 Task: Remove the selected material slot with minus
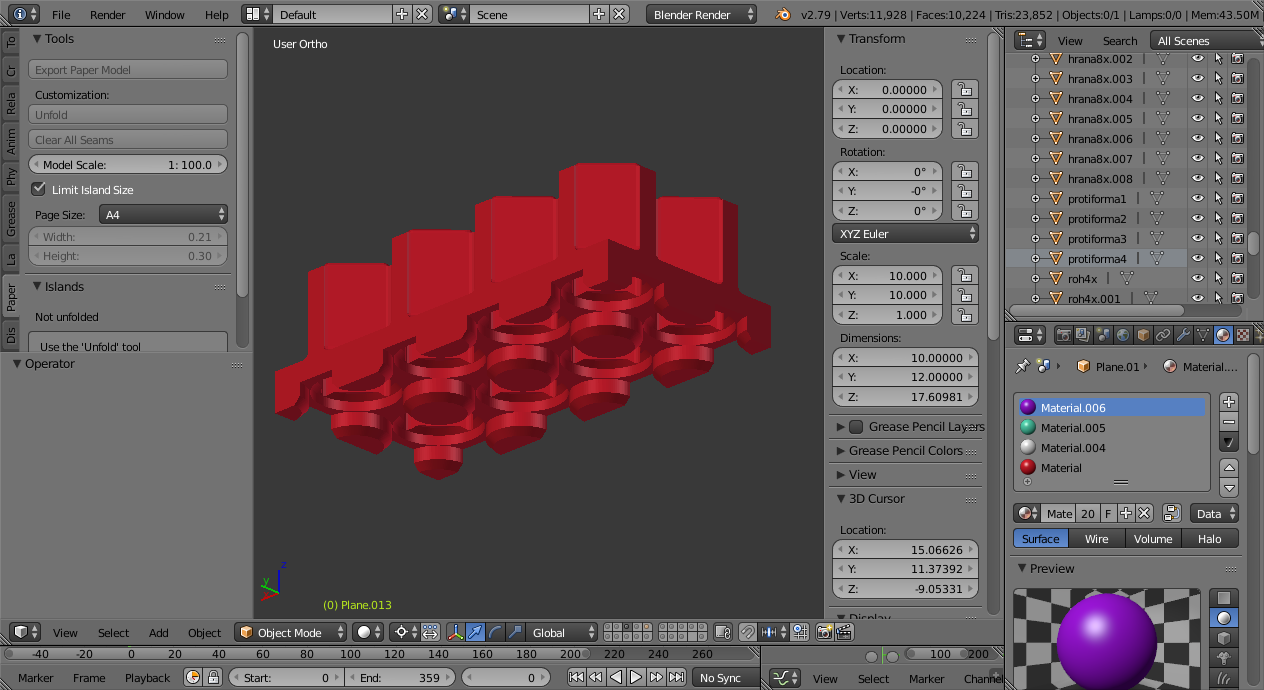click(x=1229, y=421)
